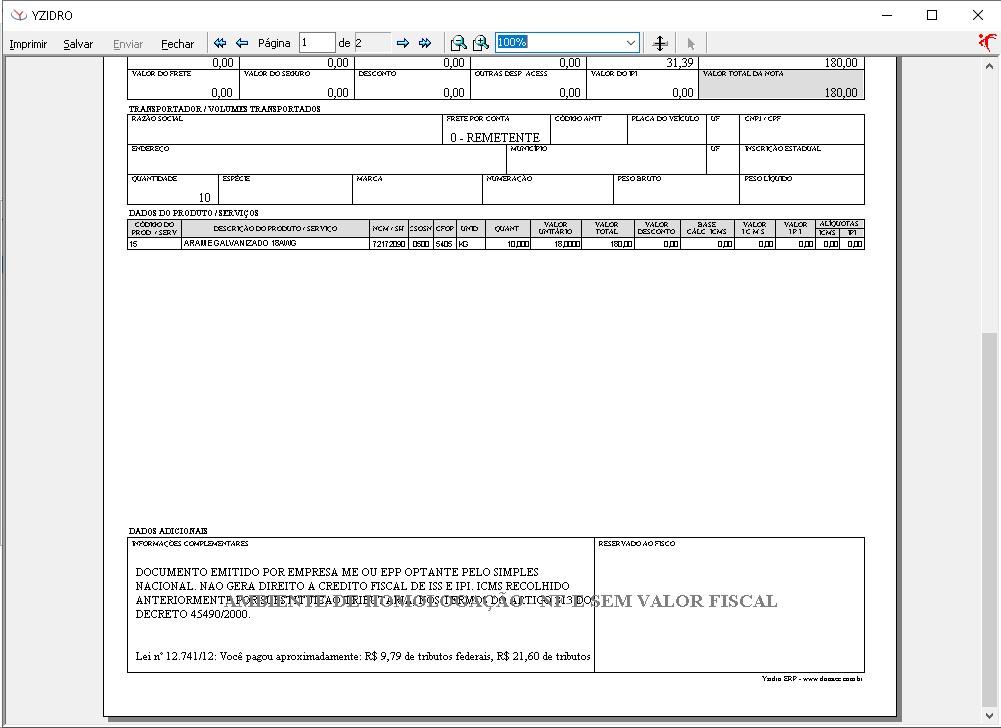This screenshot has width=1001, height=728.
Task: Click the unit 'KG' cell
Action: 470,244
